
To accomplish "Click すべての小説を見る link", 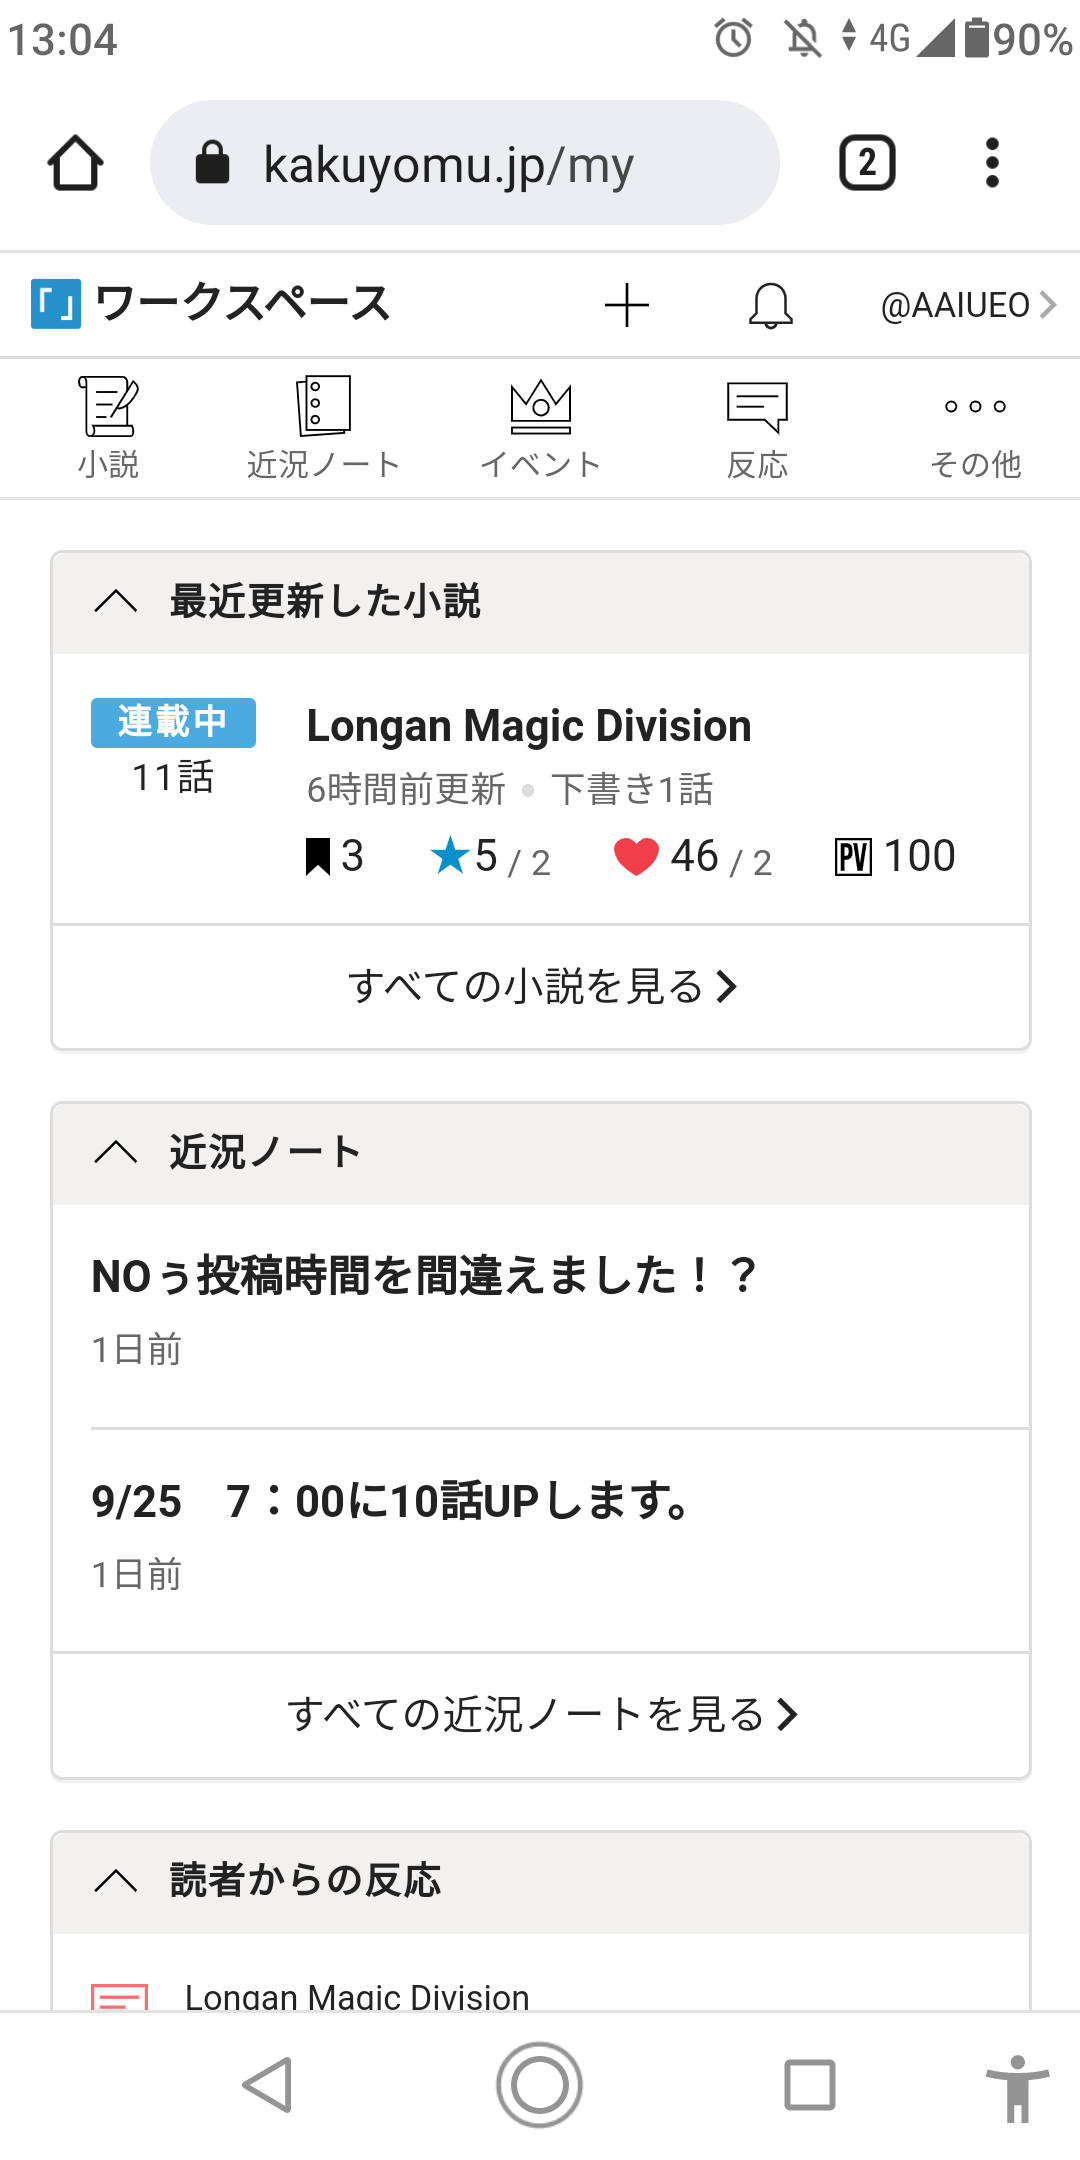I will (540, 987).
